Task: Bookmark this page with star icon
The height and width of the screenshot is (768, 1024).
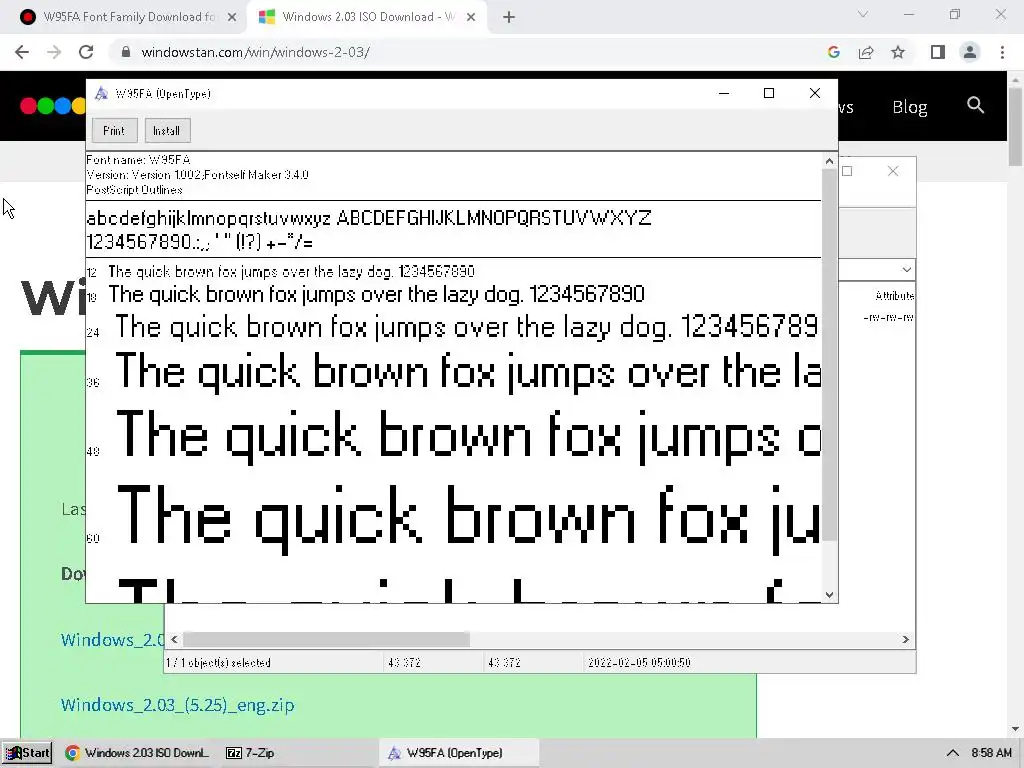Action: pyautogui.click(x=898, y=52)
